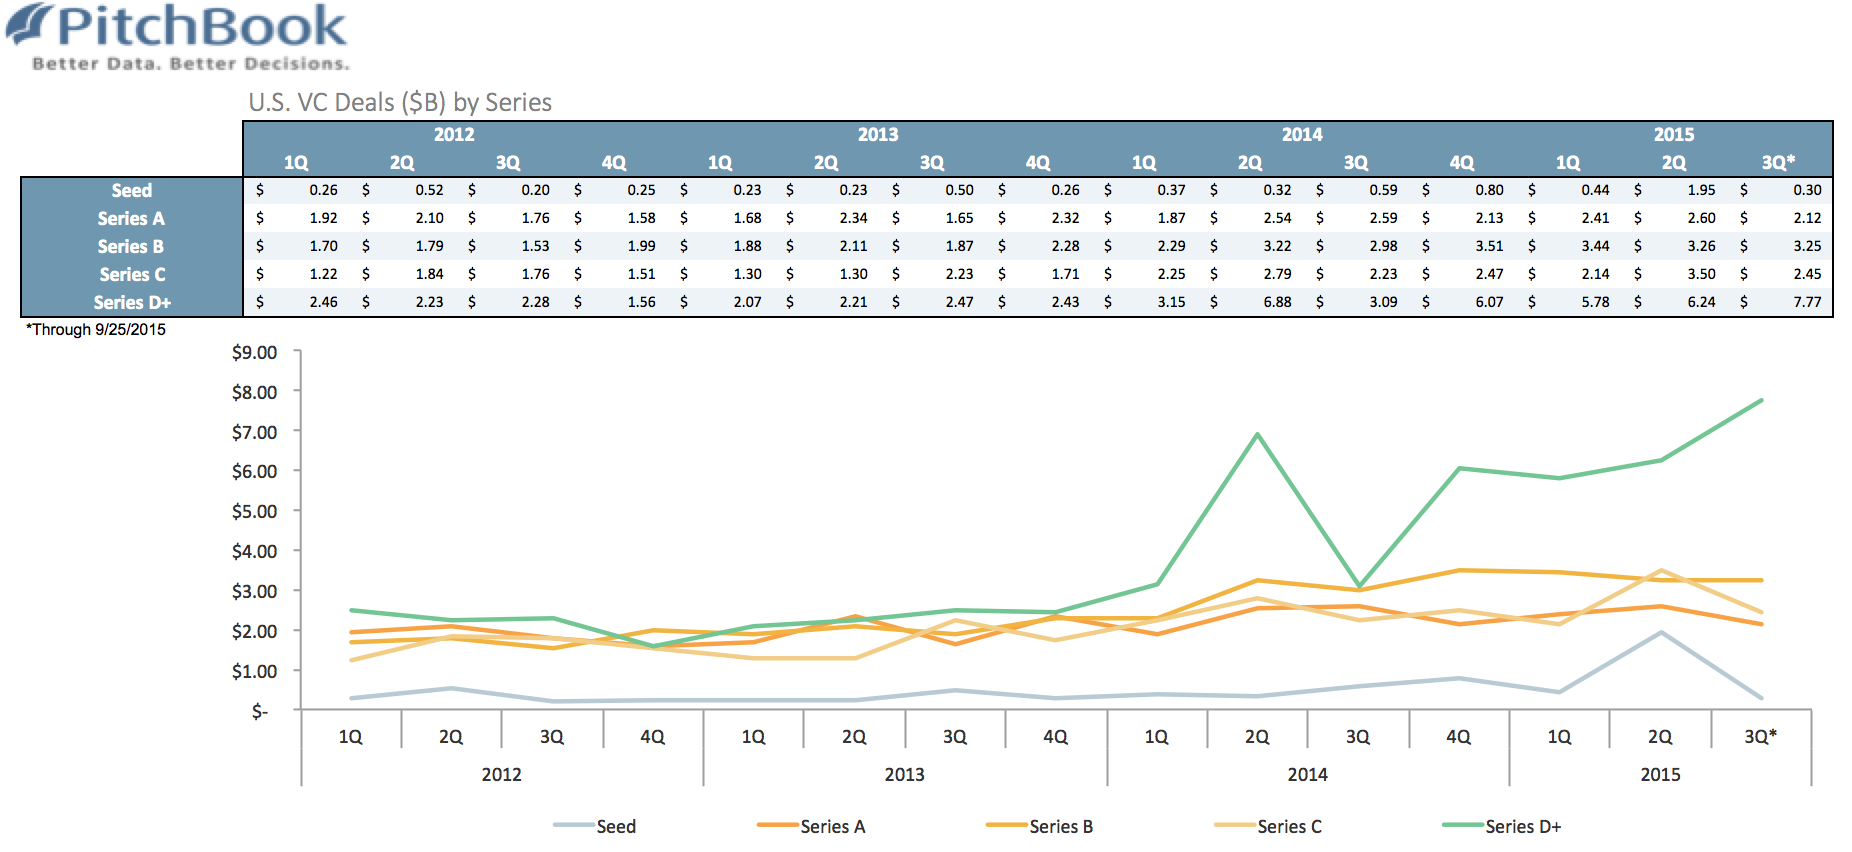Screen dimensions: 1852x852
Task: Select the Seed legend line swatch
Action: [573, 825]
